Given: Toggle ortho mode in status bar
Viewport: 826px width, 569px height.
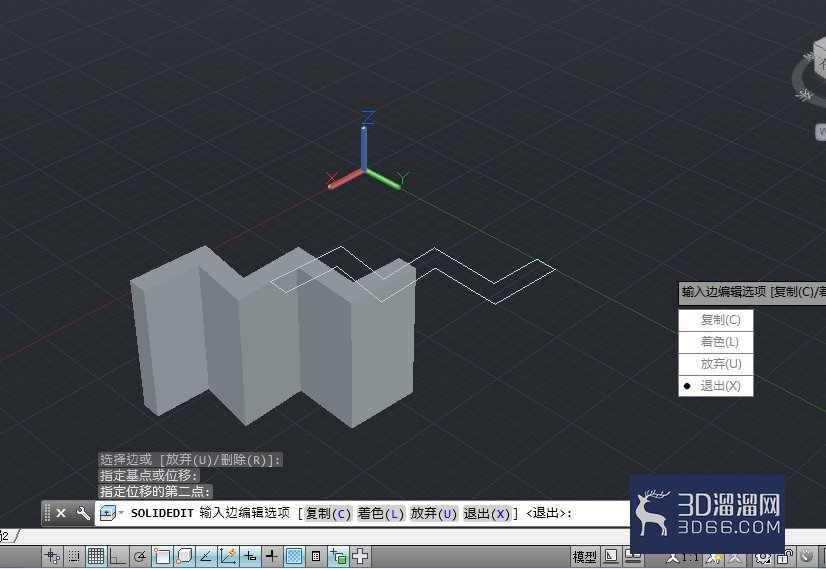Looking at the screenshot, I should pos(118,556).
